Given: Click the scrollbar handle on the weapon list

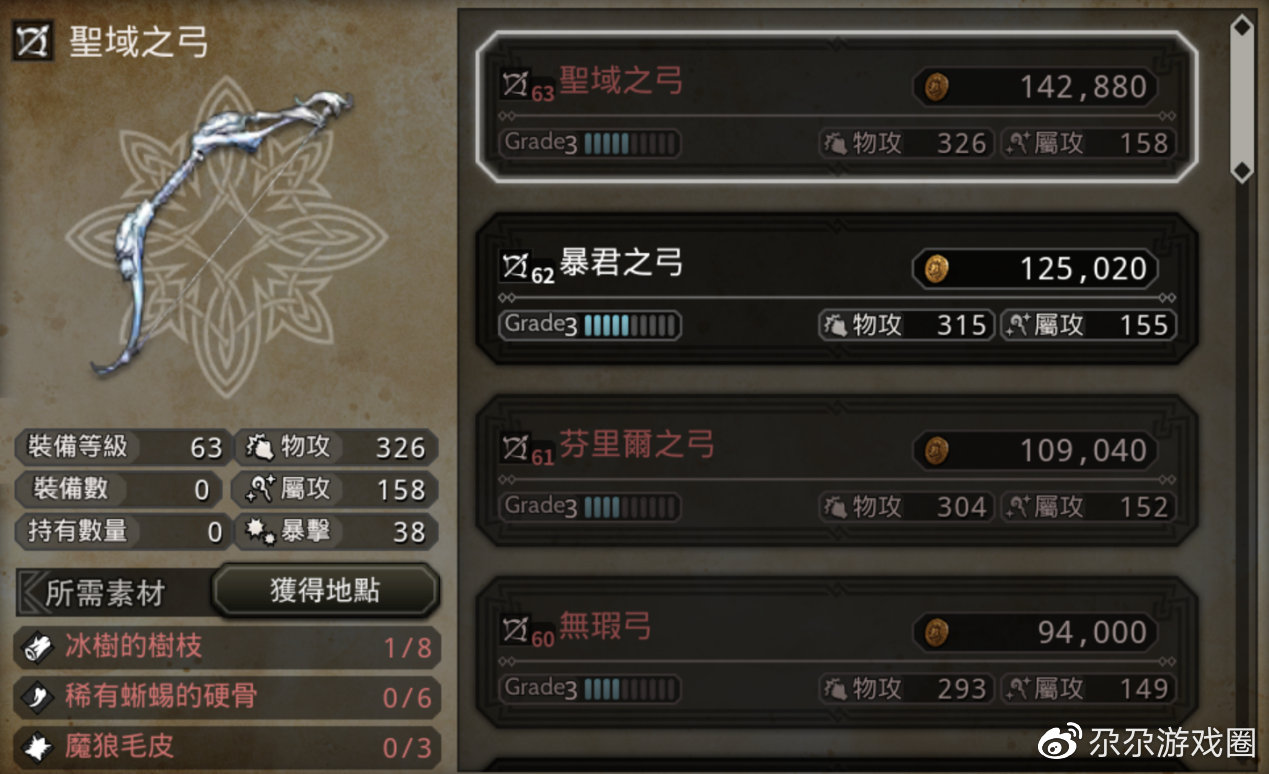Looking at the screenshot, I should point(1241,98).
